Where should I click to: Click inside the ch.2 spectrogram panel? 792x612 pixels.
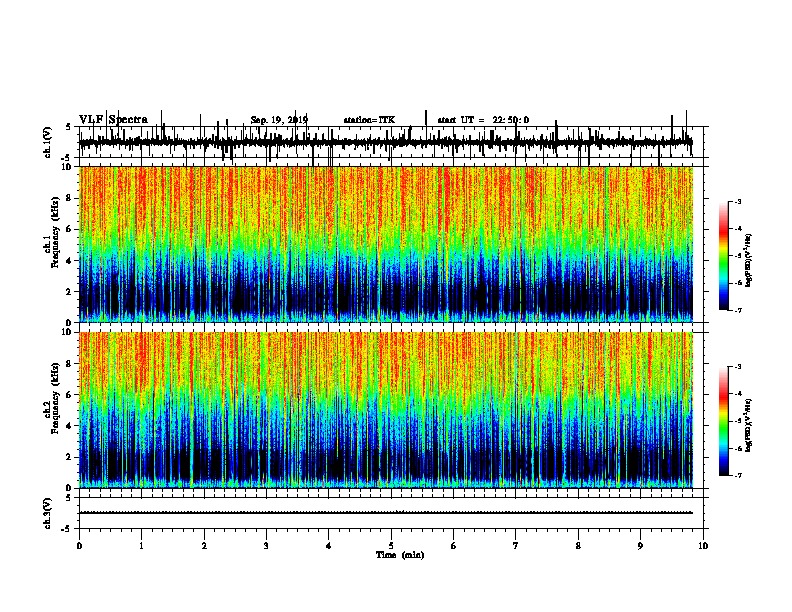point(386,410)
